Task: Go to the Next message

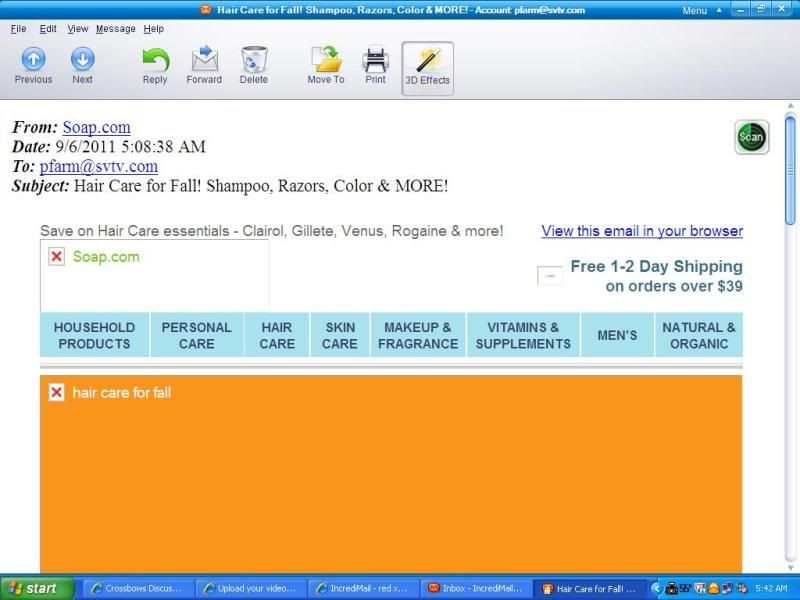Action: coord(82,66)
